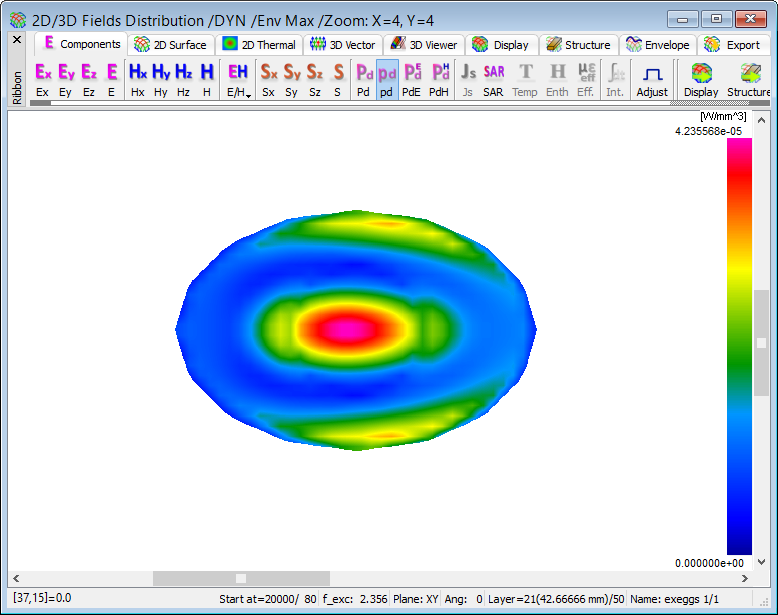The width and height of the screenshot is (778, 615).
Task: Click the Layer=21(42.66666 mm)/50 status
Action: [556, 599]
